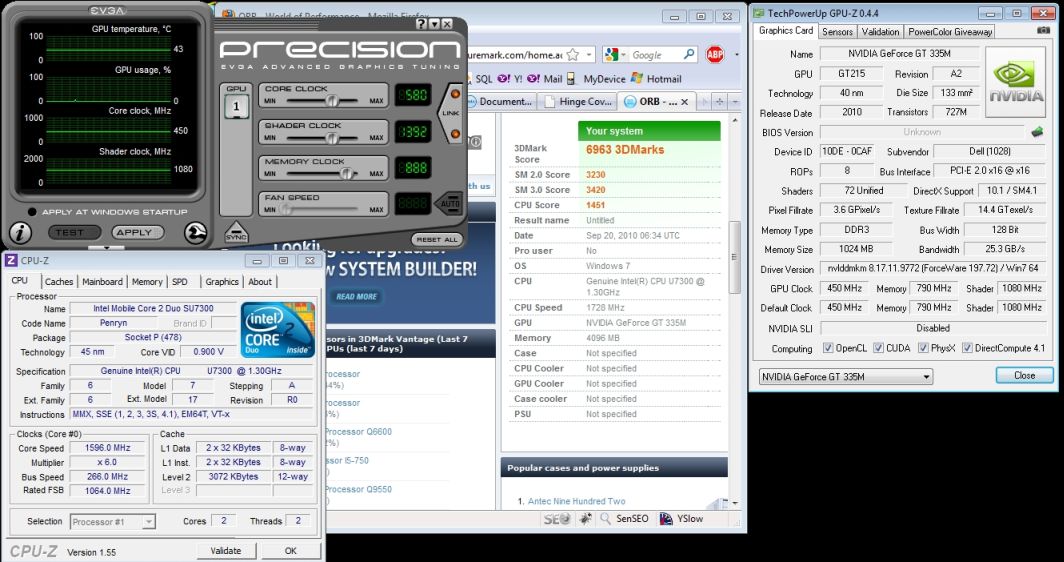Close the ORB Firefox tab

[684, 101]
